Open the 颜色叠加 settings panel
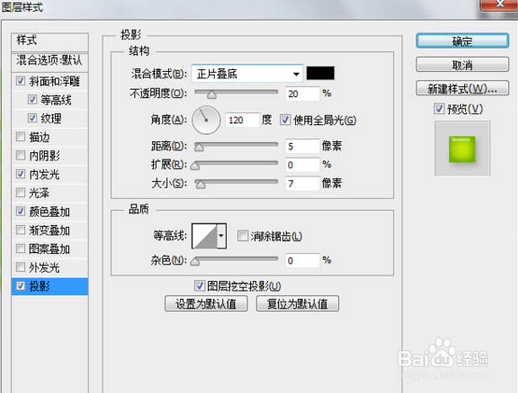 click(x=49, y=212)
